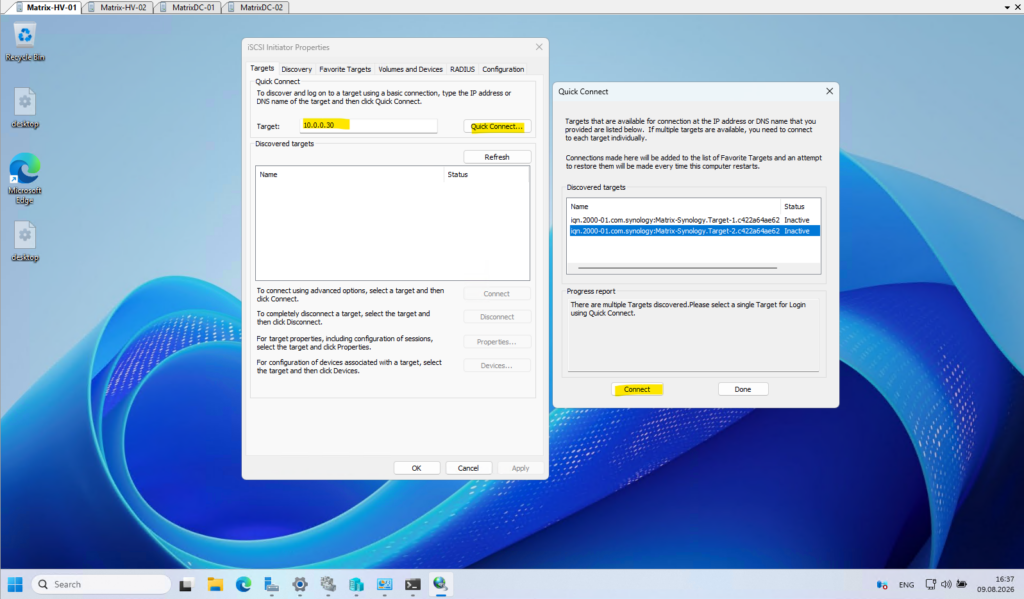Switch to the RADIUS tab
Screen dimensions: 1024x599
click(x=462, y=69)
